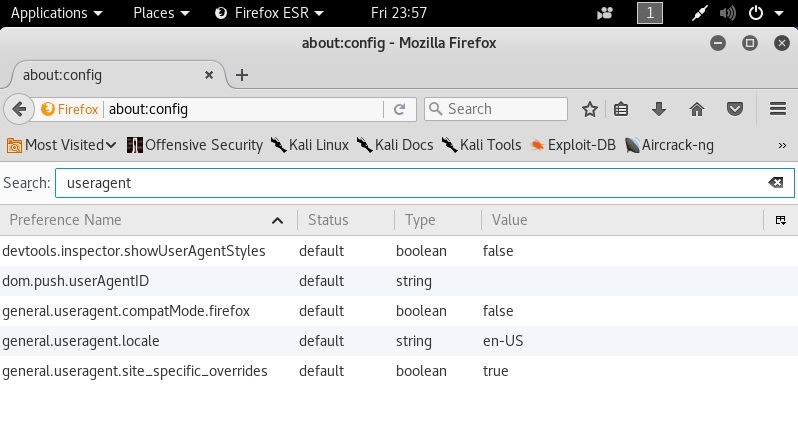Click the browser Search box
Screen dimensions: 798x421
(496, 109)
